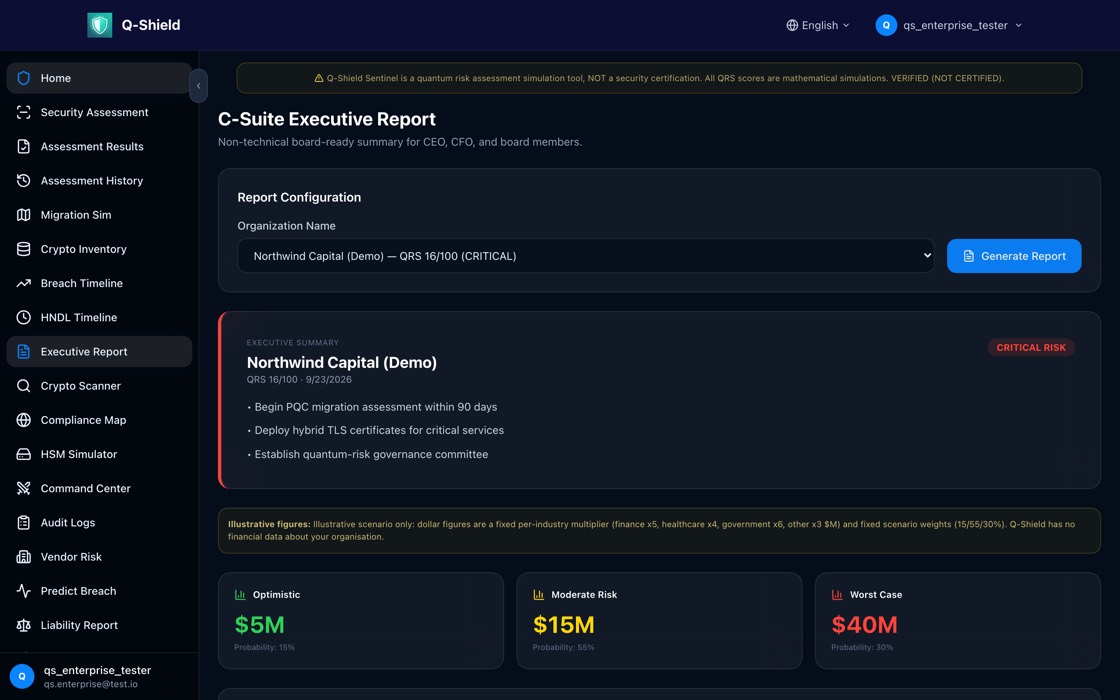Open the English language dropdown
Screen dimensions: 1120x700
tap(818, 25)
